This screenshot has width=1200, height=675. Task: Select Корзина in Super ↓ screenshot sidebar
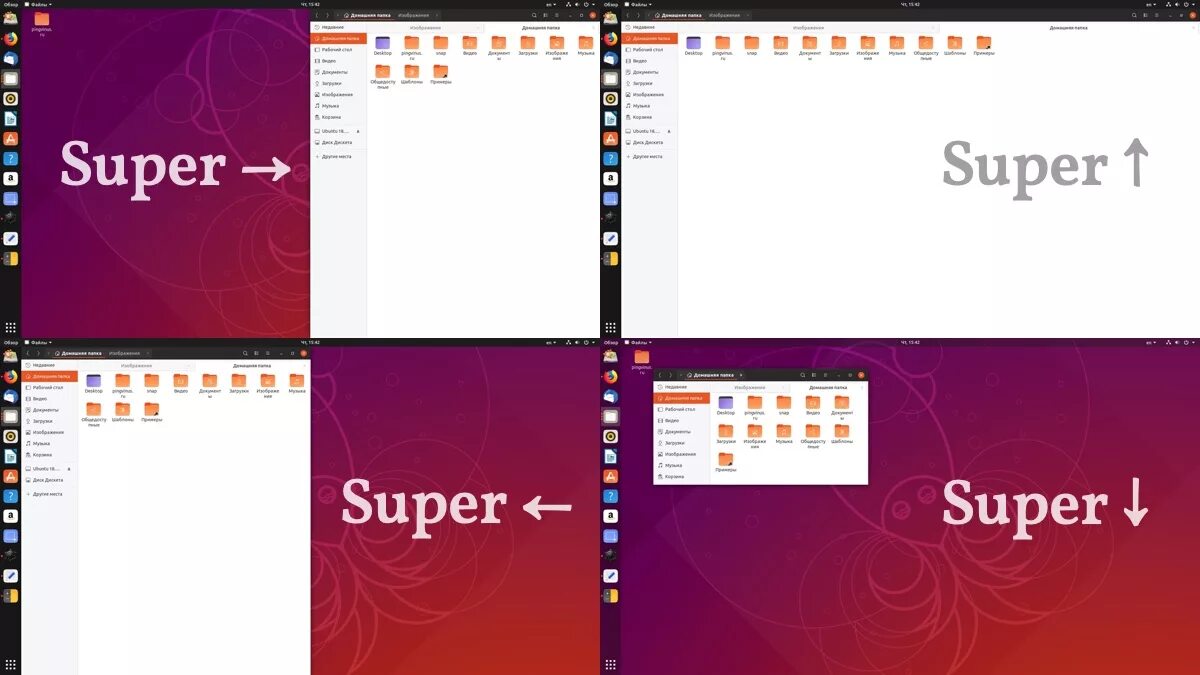(x=681, y=476)
